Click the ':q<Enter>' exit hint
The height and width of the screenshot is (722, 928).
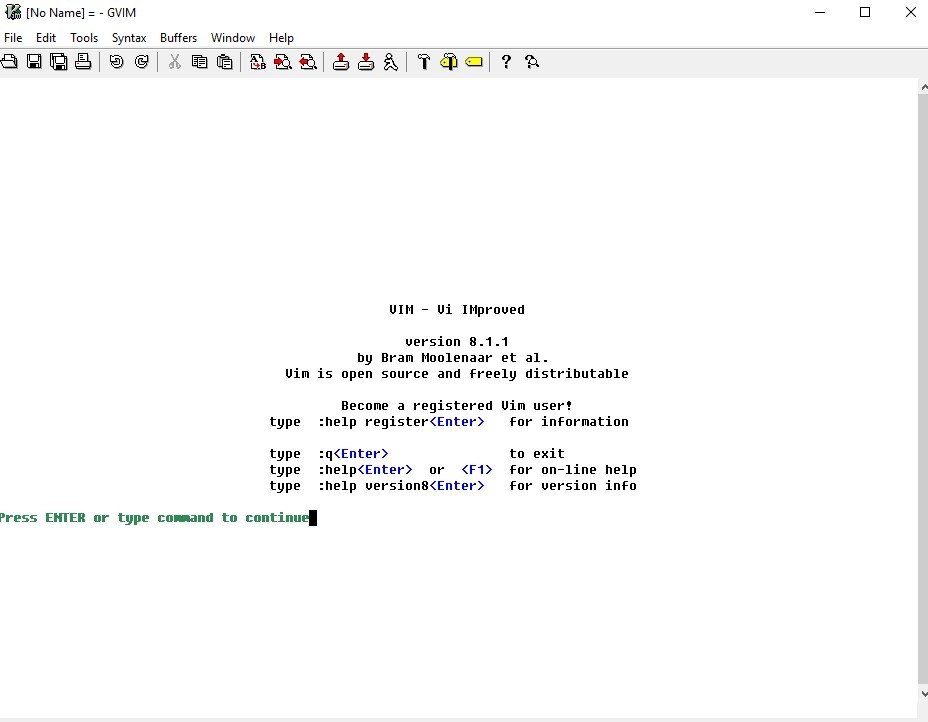(353, 453)
